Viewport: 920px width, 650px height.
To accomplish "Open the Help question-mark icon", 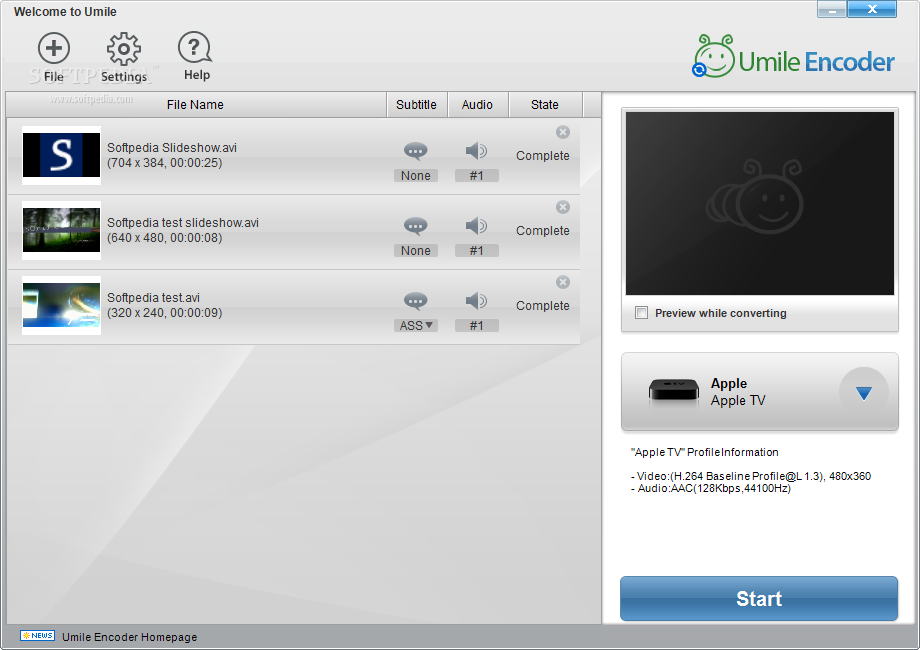I will [x=195, y=56].
